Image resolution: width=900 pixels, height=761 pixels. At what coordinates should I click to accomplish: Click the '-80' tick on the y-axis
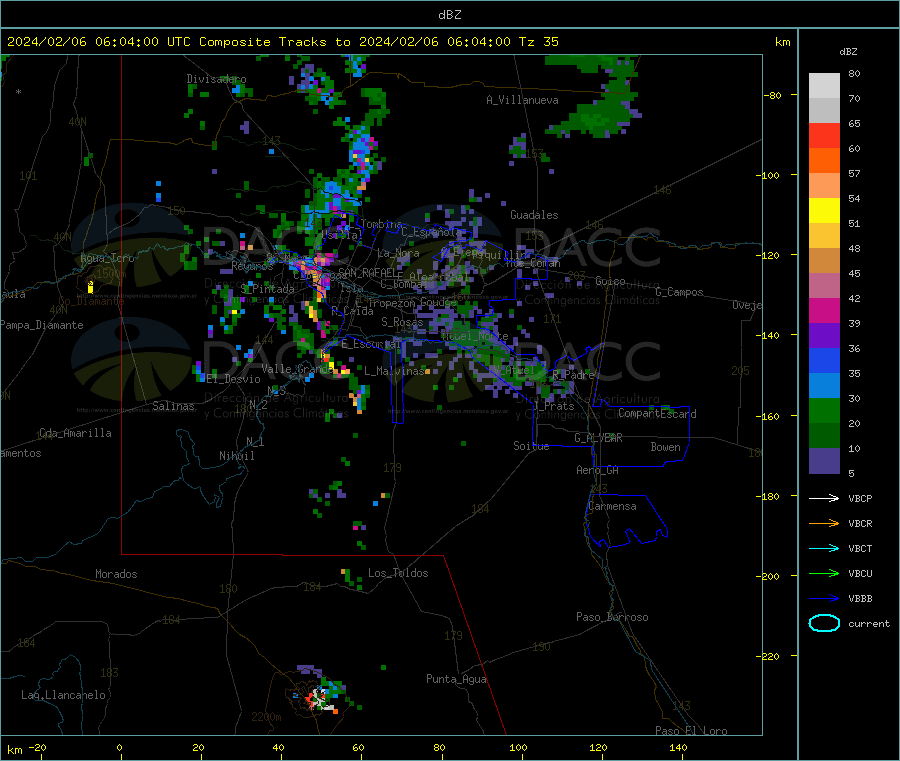[773, 95]
